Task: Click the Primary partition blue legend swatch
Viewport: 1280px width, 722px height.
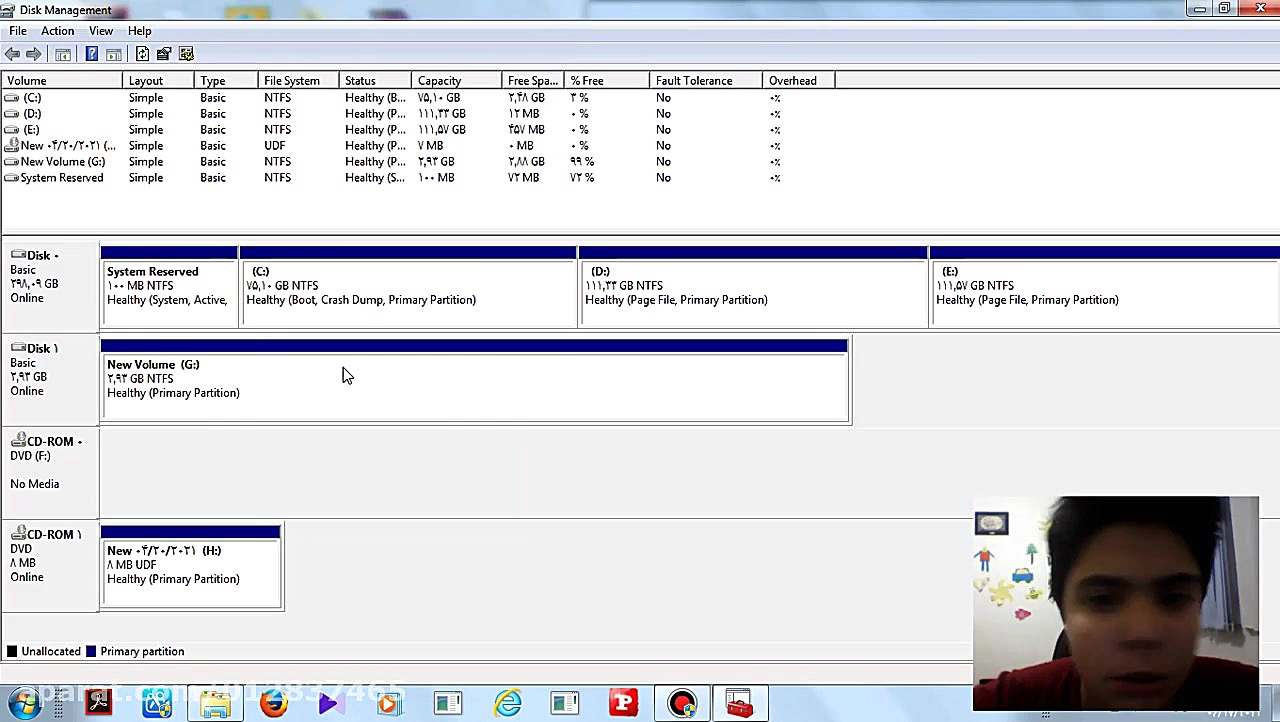Action: coord(91,652)
